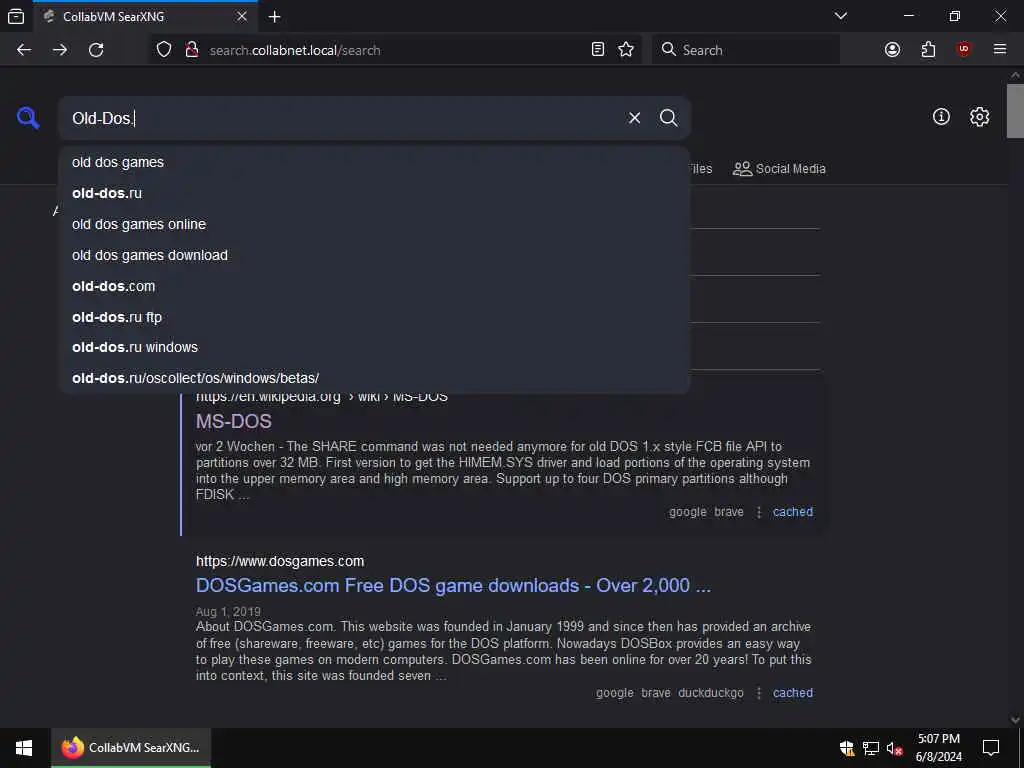Open more options dots for DOSGames result
This screenshot has width=1024, height=768.
coord(758,693)
